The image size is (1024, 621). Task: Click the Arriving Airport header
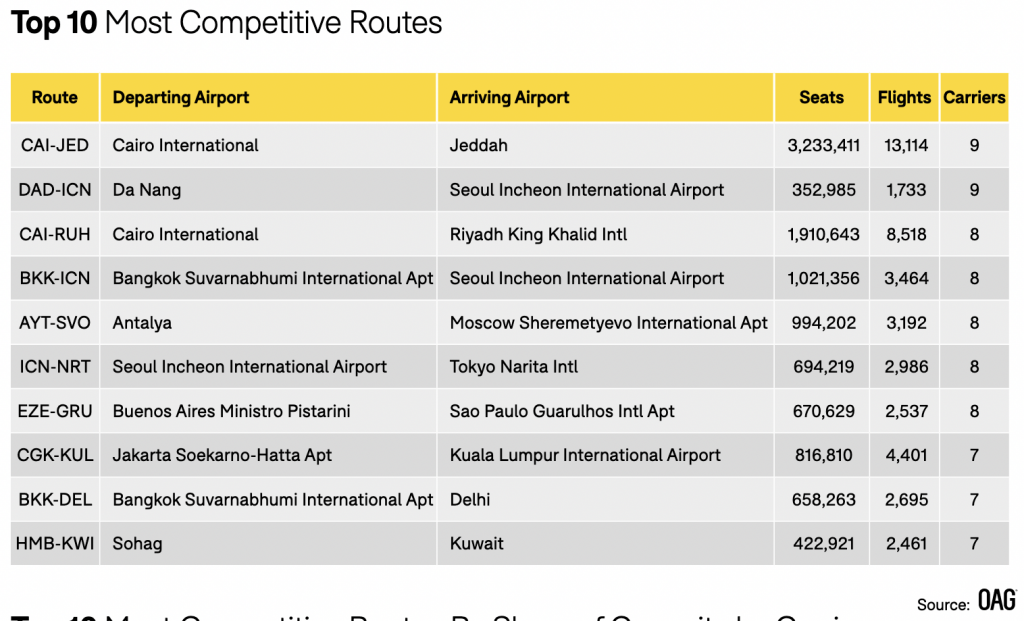(509, 97)
